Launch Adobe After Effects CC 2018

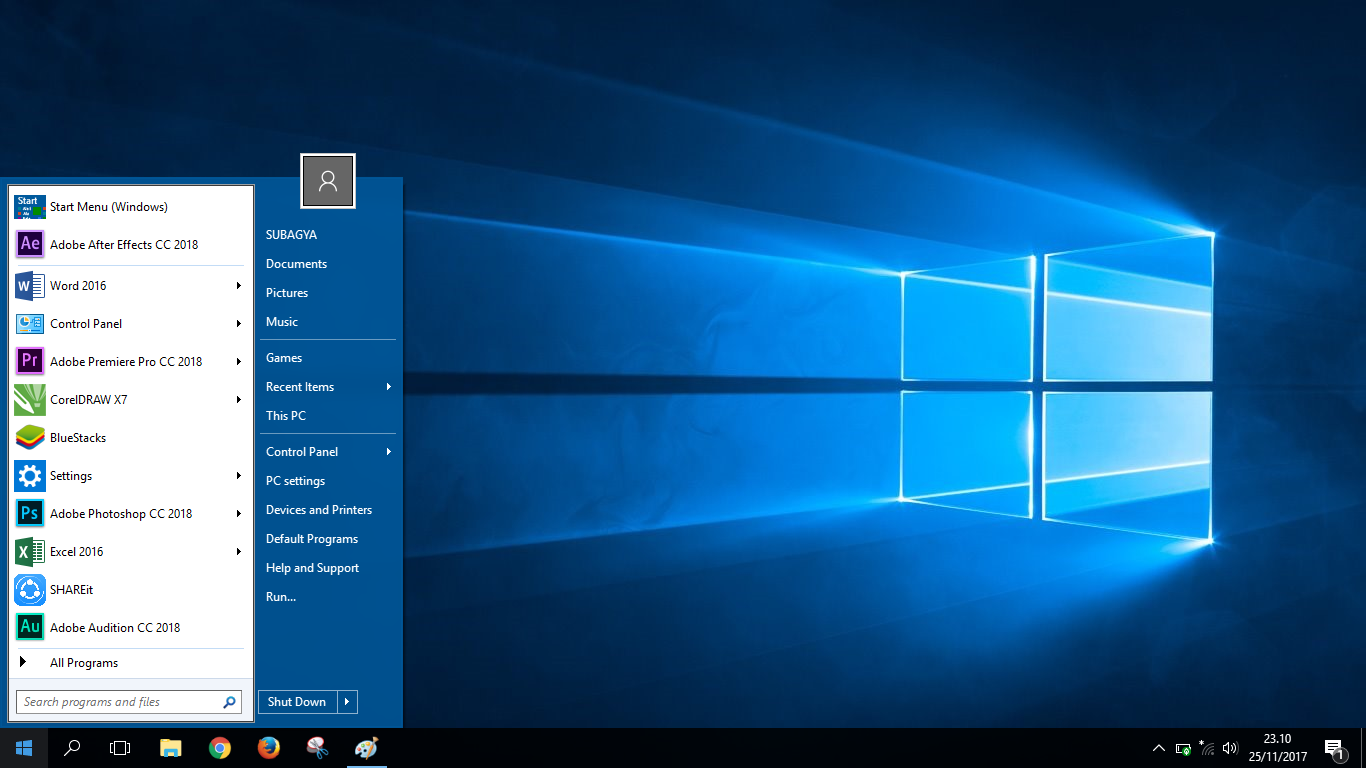click(x=130, y=245)
